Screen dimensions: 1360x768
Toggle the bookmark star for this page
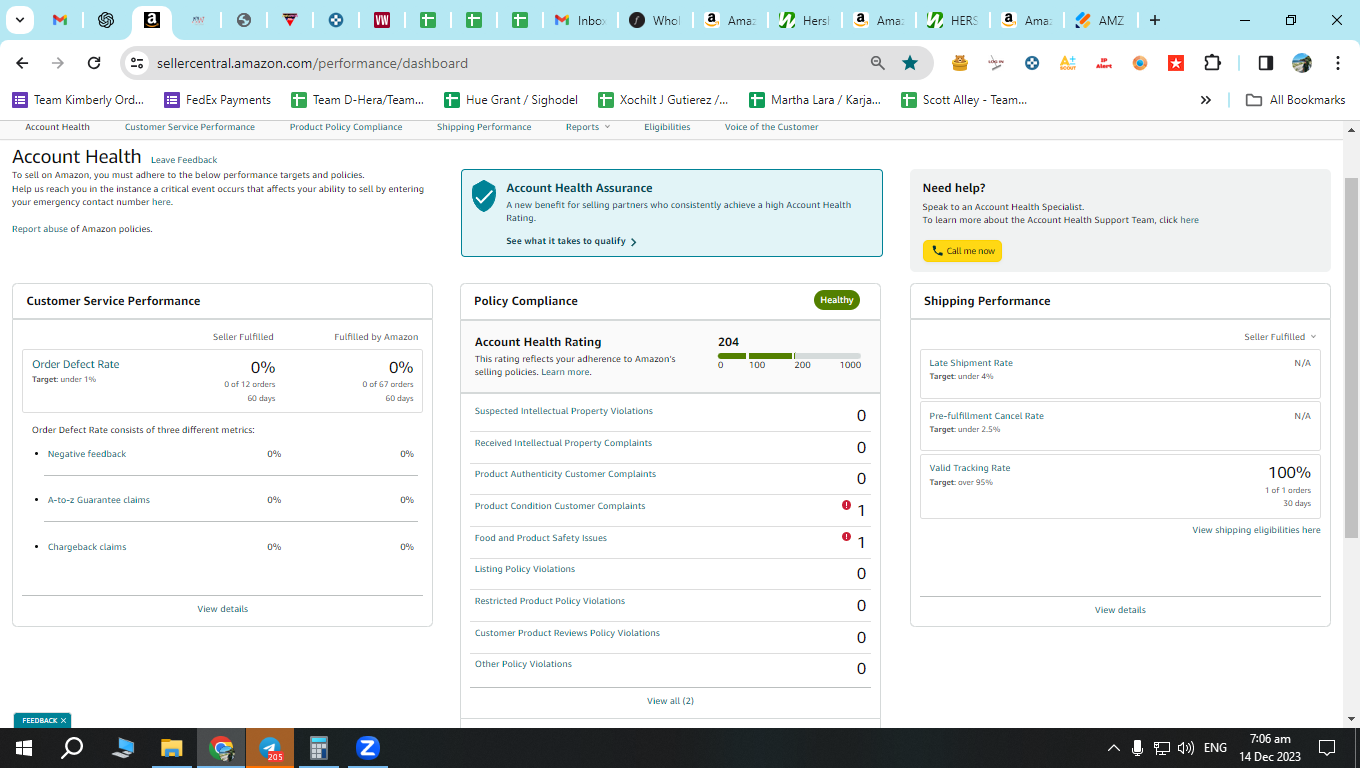click(909, 63)
